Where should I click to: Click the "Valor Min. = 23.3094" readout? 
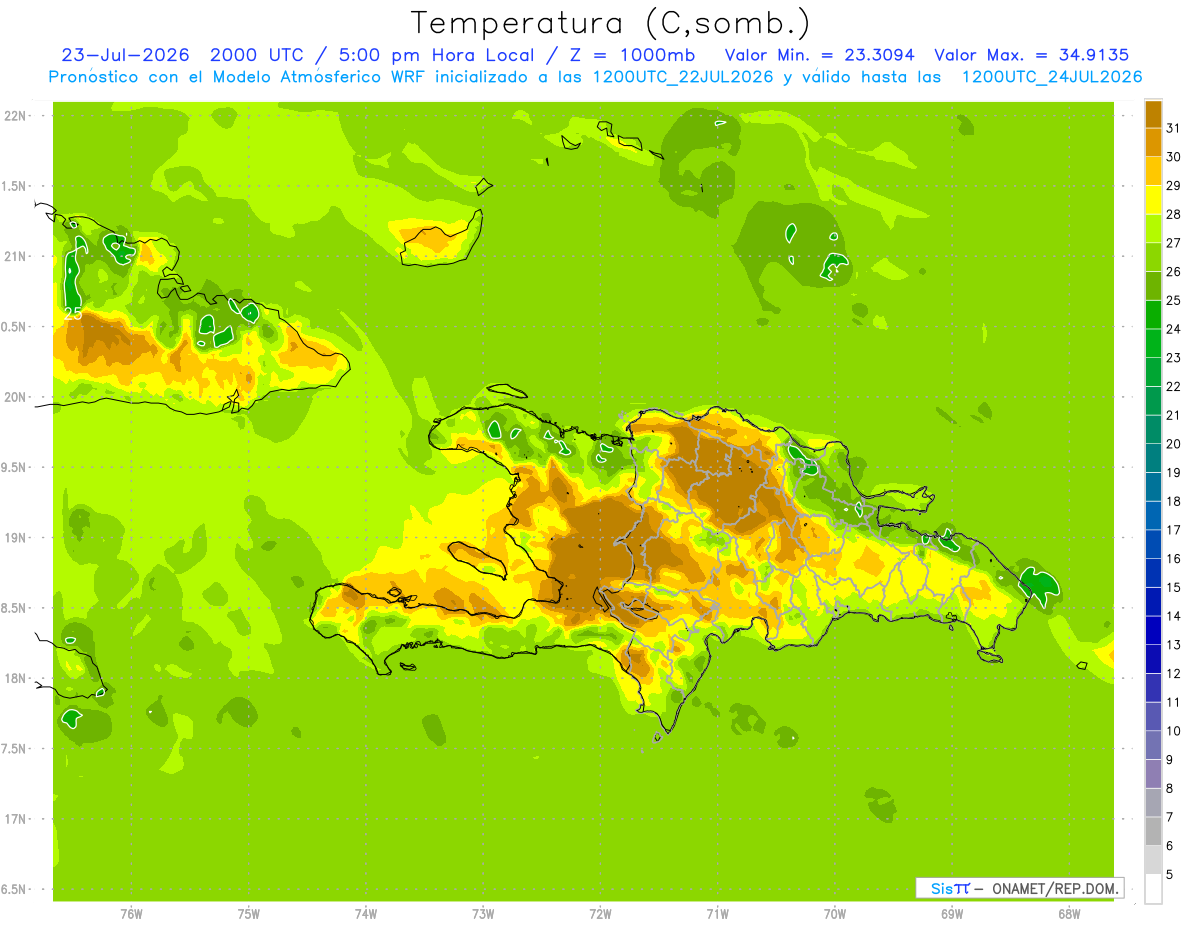818,55
